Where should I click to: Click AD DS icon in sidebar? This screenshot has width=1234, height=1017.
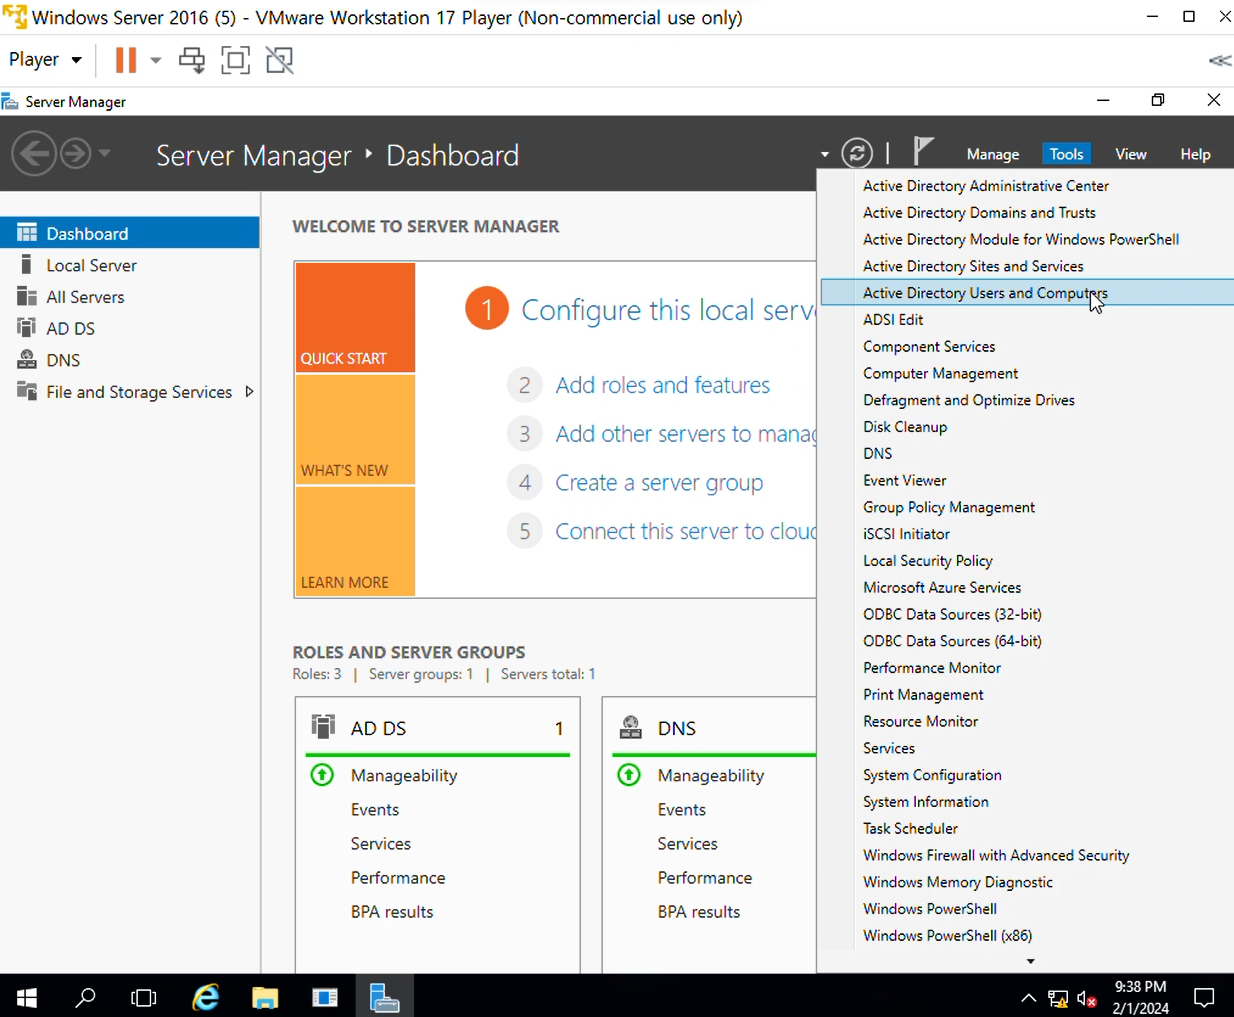click(x=27, y=328)
